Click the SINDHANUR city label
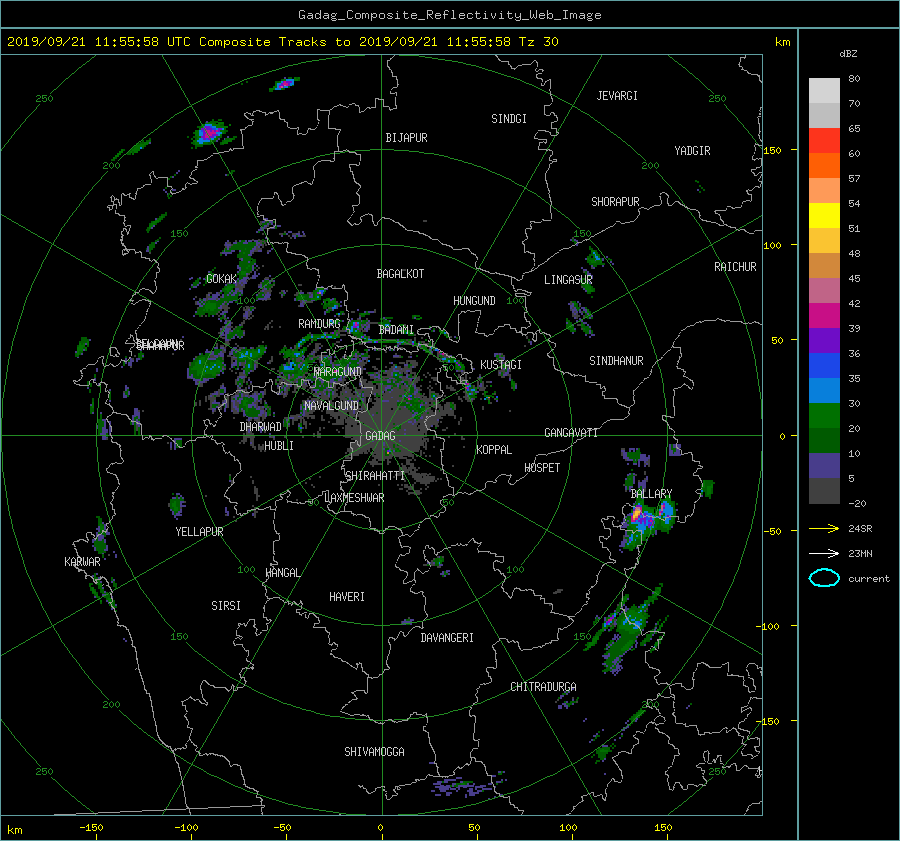 point(616,361)
